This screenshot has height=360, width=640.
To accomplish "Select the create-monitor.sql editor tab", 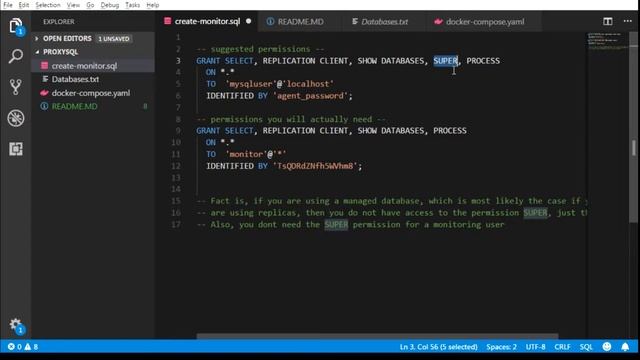I will [x=207, y=22].
